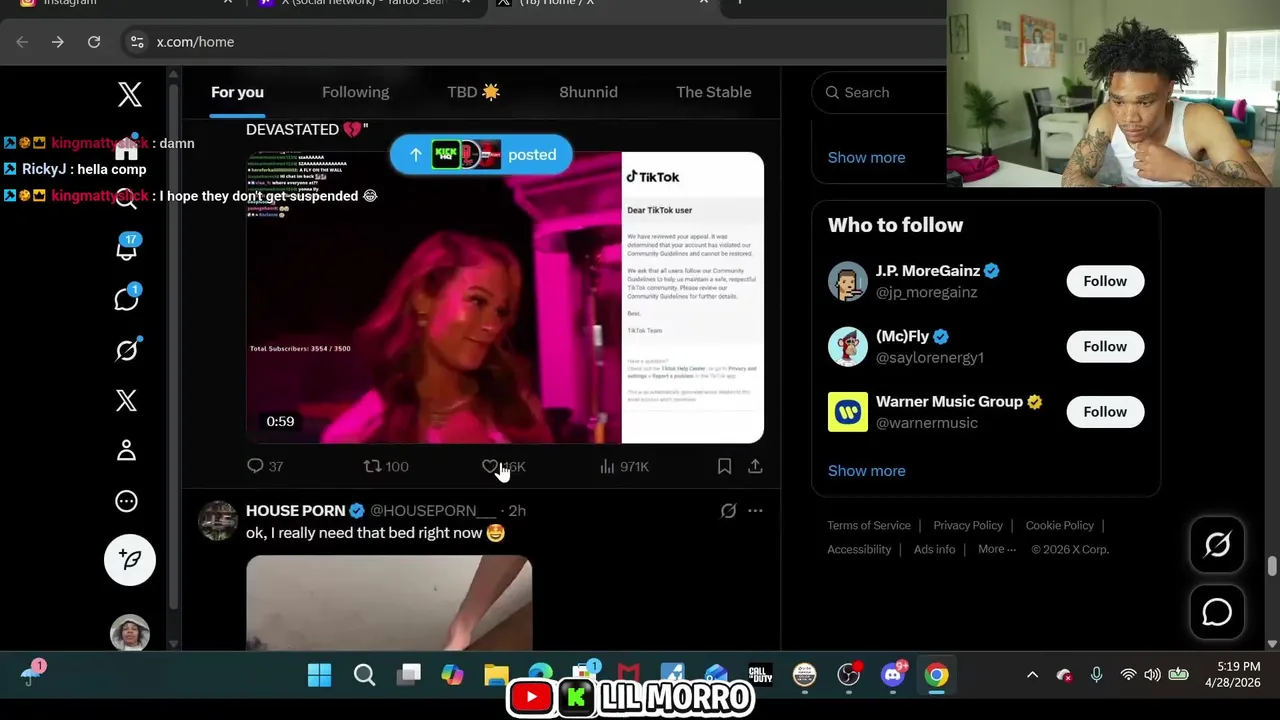Image resolution: width=1280 pixels, height=720 pixels.
Task: Open HOUSE PORN bed image
Action: [389, 603]
